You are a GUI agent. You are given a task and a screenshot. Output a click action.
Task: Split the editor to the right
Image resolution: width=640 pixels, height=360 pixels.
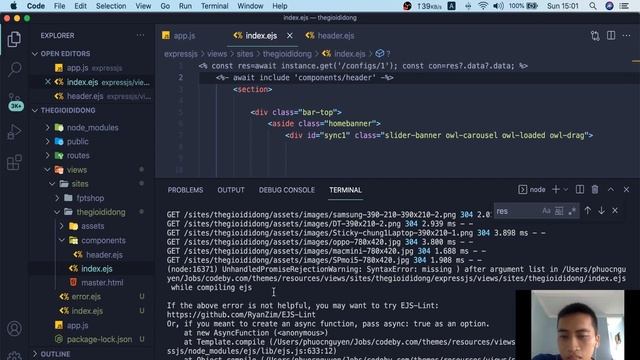(x=611, y=36)
